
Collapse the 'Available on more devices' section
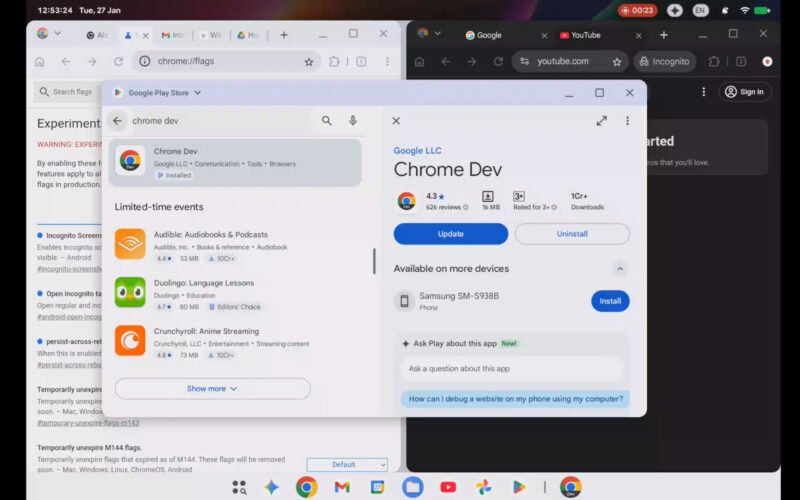(619, 269)
